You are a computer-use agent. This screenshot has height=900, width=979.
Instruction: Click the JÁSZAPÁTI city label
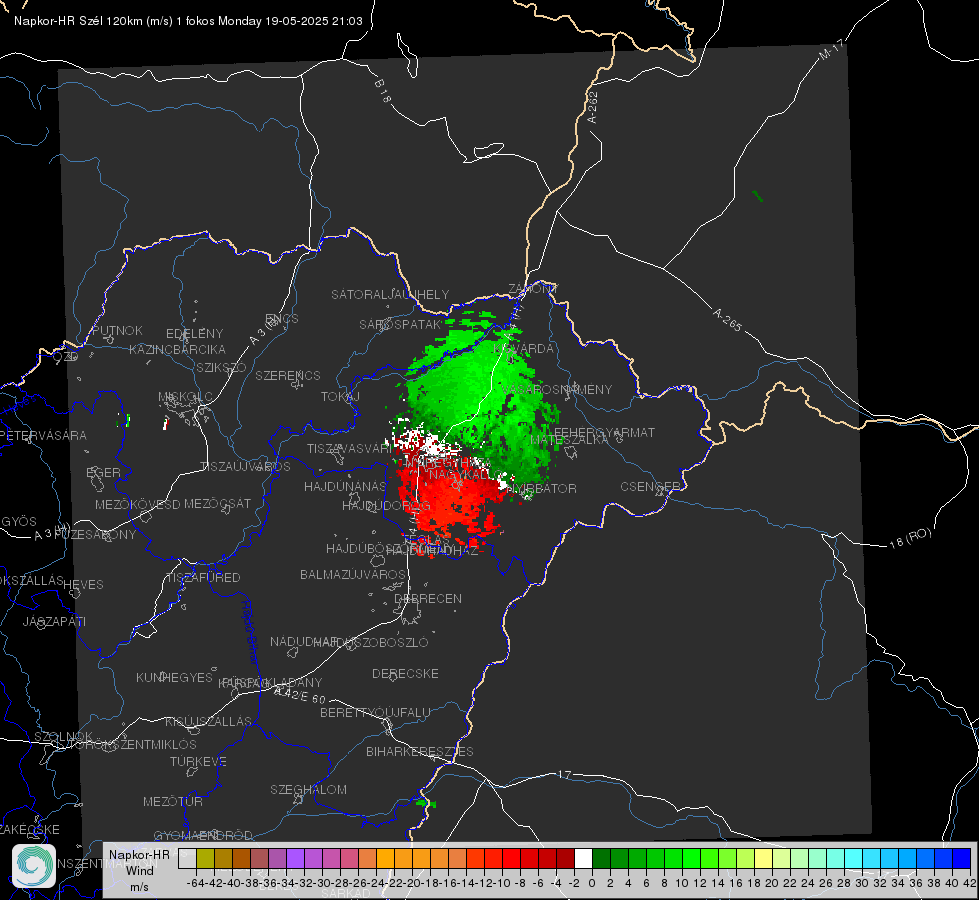(x=54, y=621)
